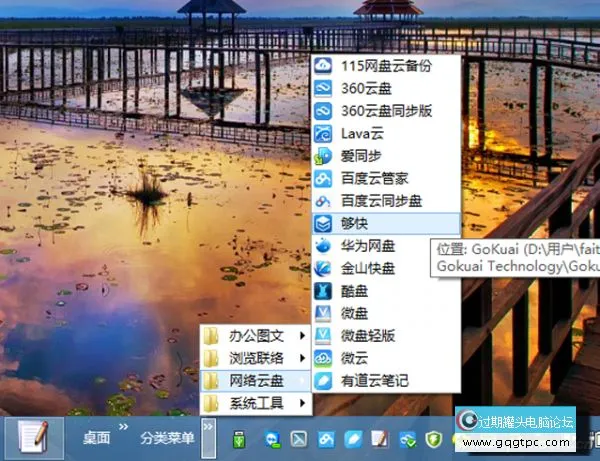The image size is (600, 461).
Task: Open the 桌面 toolbar on taskbar
Action: point(96,438)
